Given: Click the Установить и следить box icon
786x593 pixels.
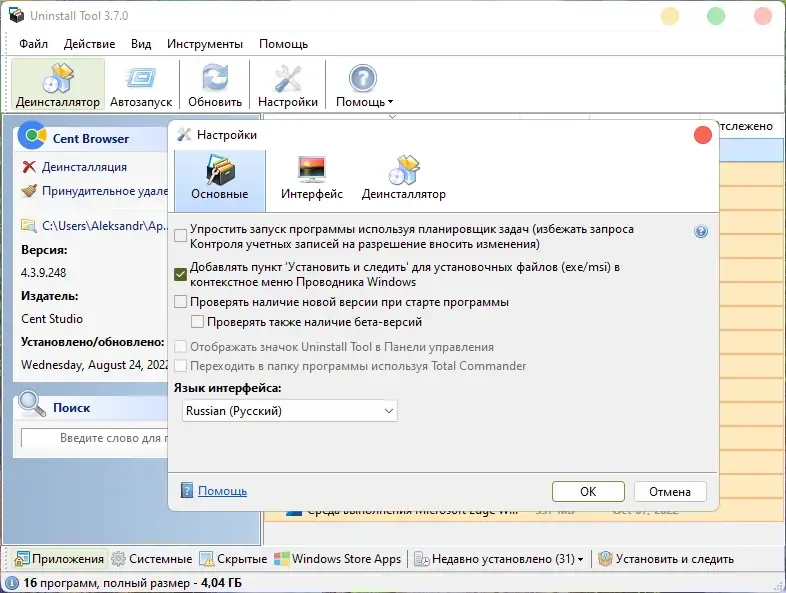Looking at the screenshot, I should click(x=606, y=559).
